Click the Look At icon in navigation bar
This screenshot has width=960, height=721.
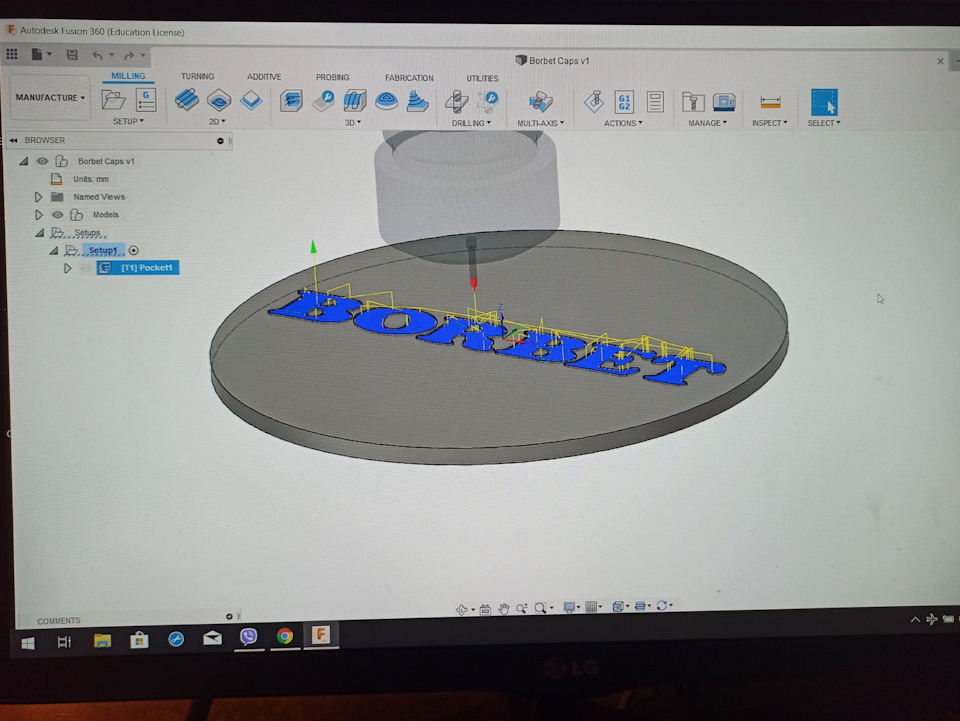coord(485,609)
